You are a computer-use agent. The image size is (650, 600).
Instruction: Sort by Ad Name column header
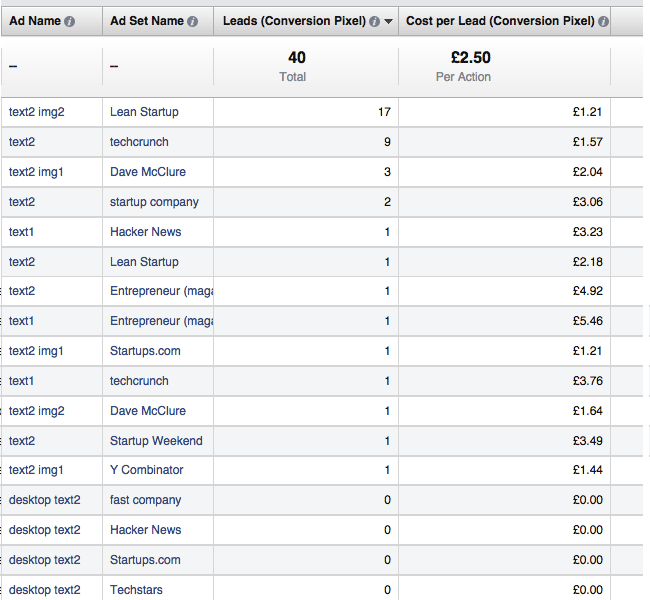point(35,21)
